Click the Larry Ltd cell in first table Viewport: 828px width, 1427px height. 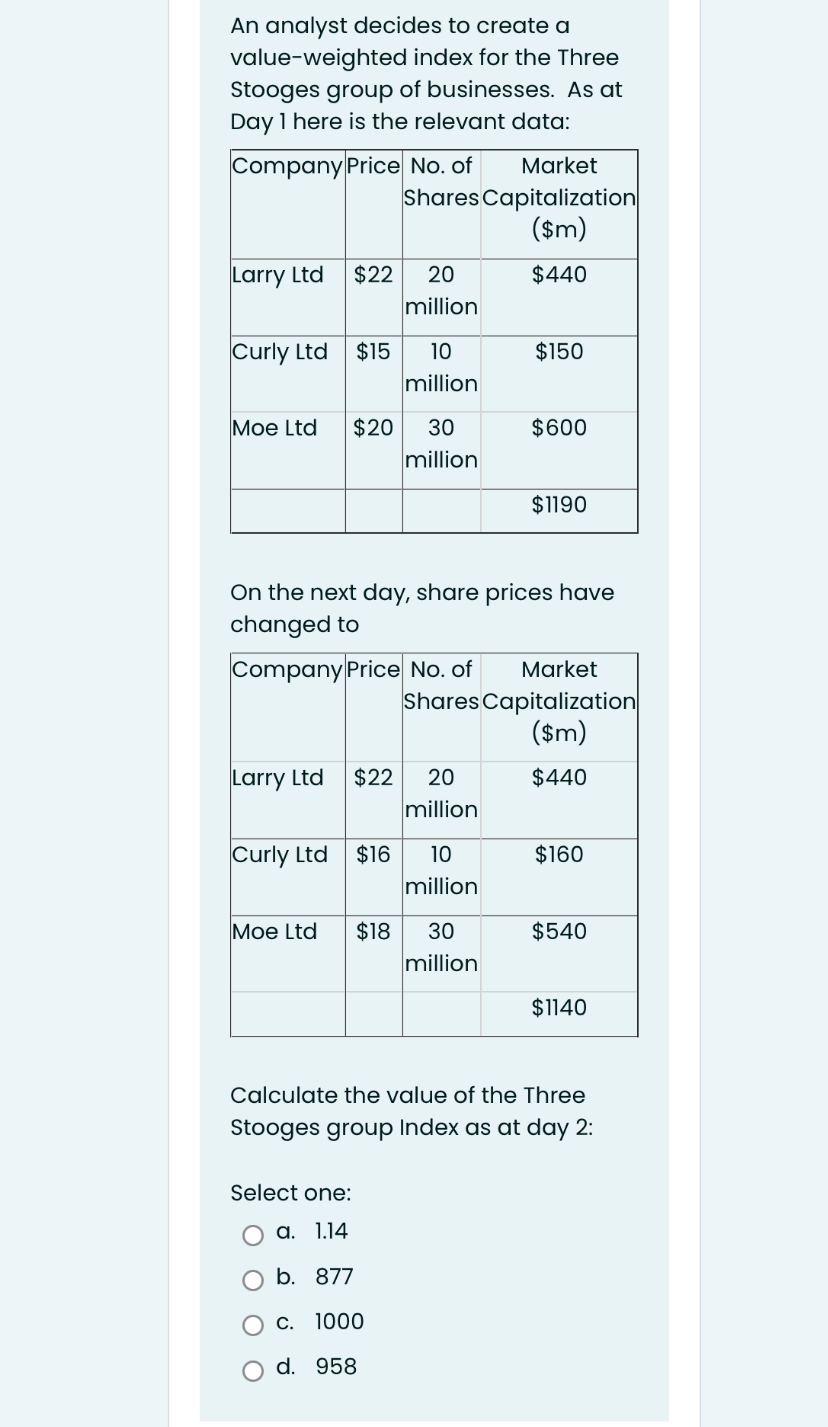click(277, 275)
